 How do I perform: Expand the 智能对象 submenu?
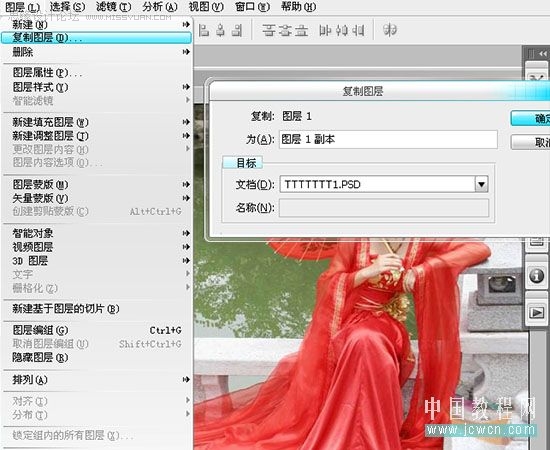96,233
